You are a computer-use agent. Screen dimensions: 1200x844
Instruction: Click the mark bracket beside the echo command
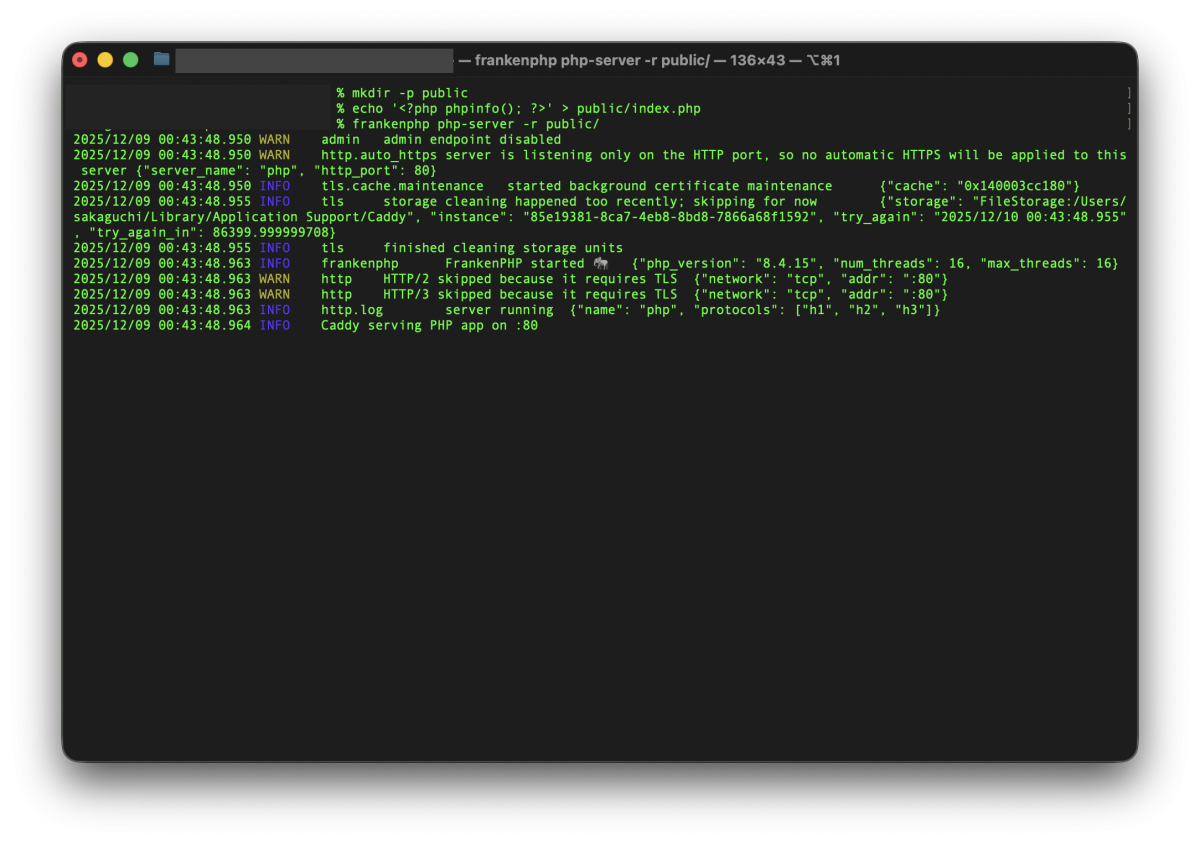(x=1128, y=108)
